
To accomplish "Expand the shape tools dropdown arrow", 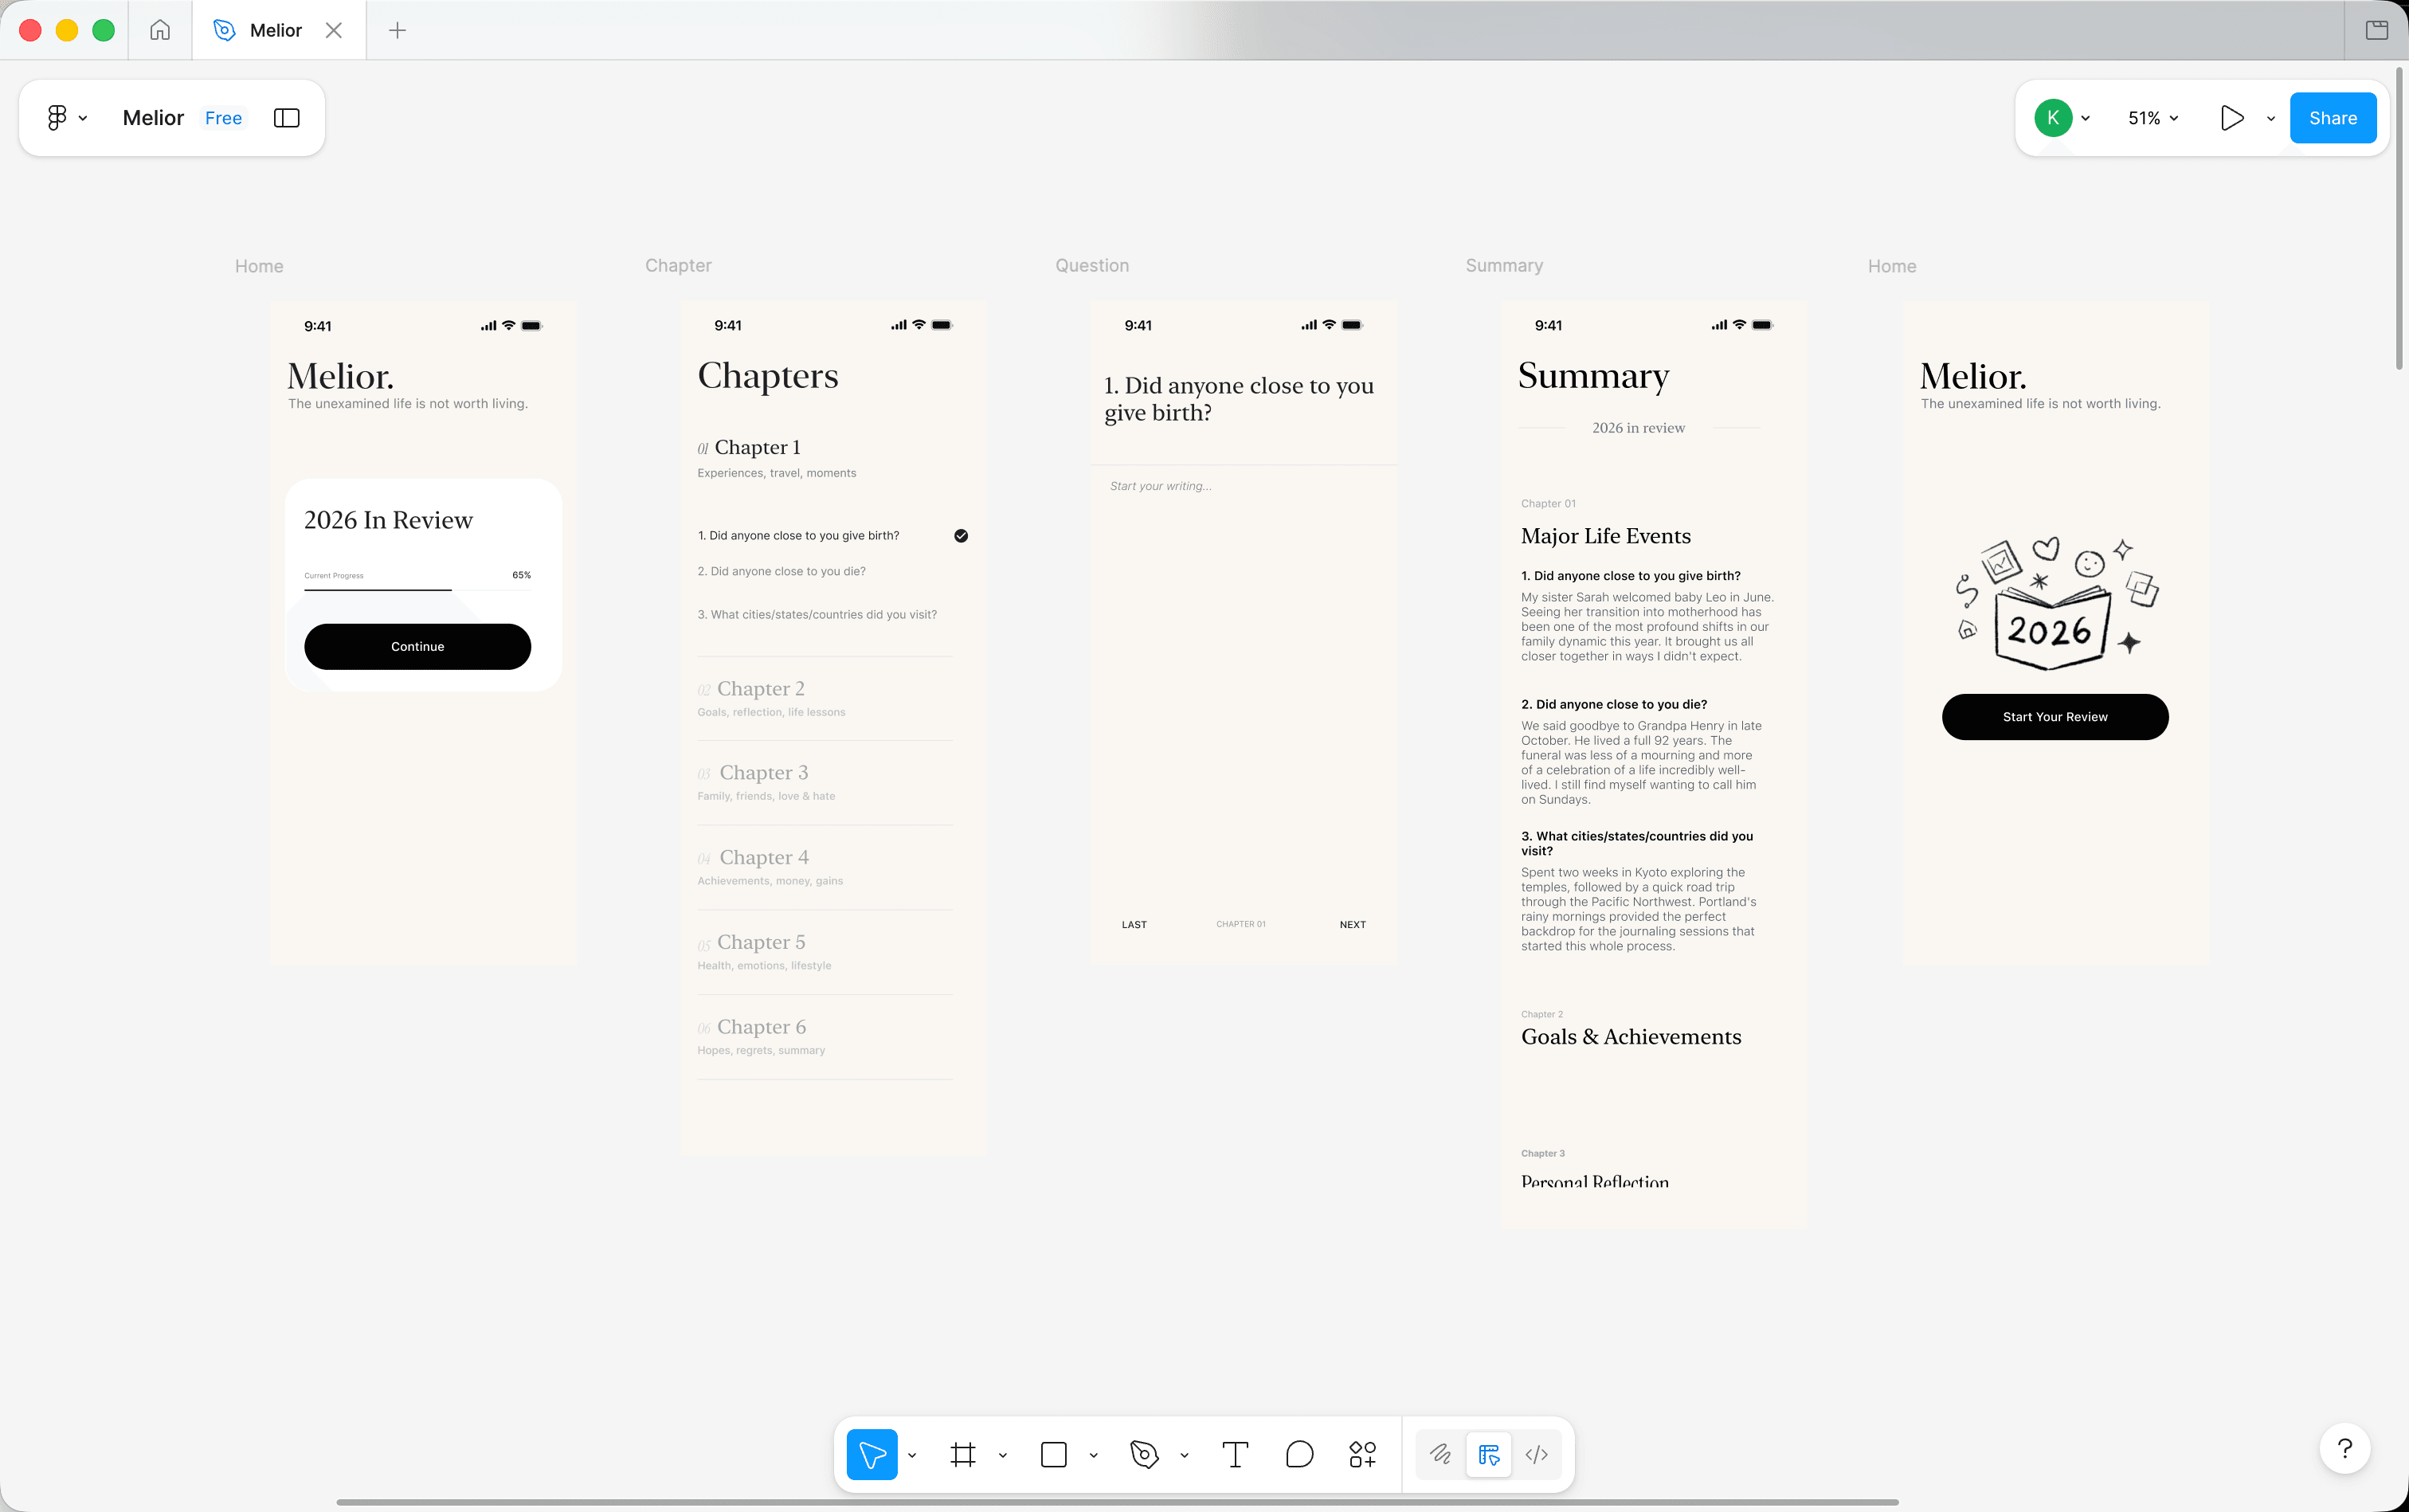I will point(1094,1455).
